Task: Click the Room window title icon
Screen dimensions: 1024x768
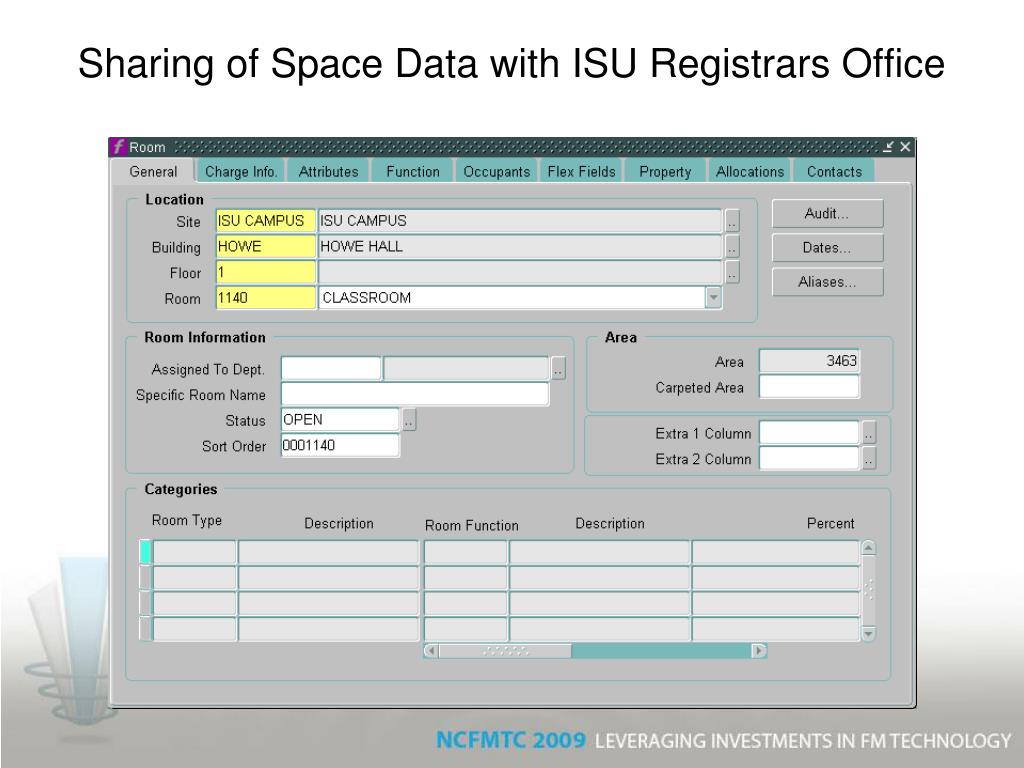Action: (x=119, y=147)
